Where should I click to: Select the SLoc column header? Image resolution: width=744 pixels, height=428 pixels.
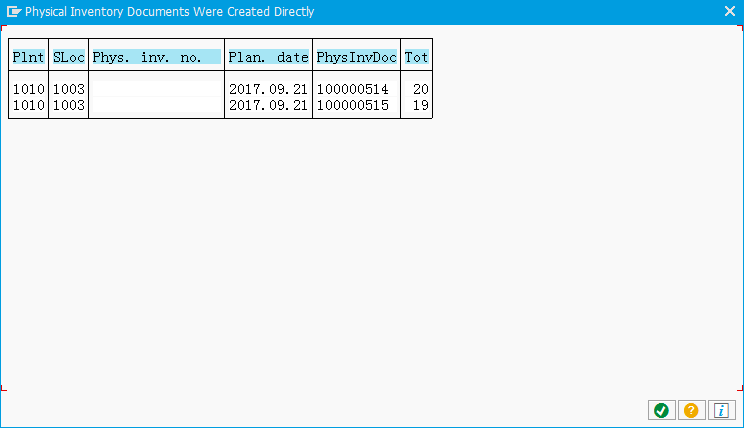click(x=69, y=57)
